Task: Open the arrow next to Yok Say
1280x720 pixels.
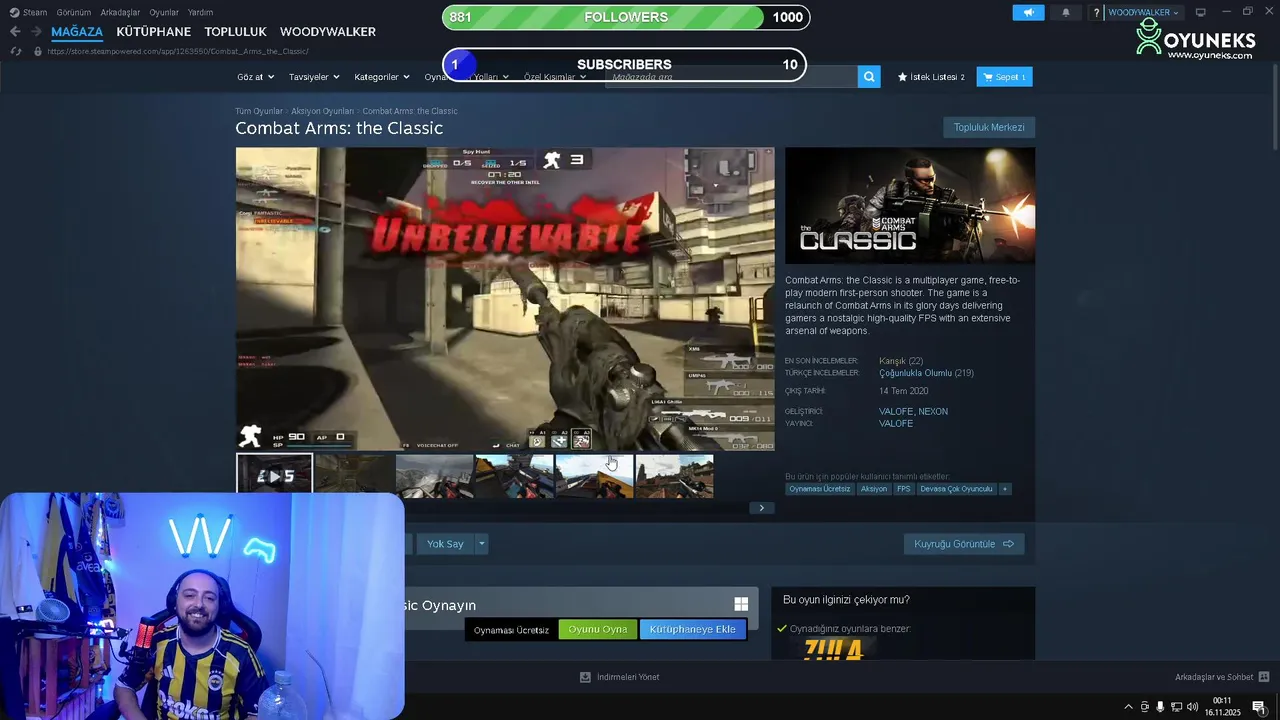Action: tap(482, 544)
